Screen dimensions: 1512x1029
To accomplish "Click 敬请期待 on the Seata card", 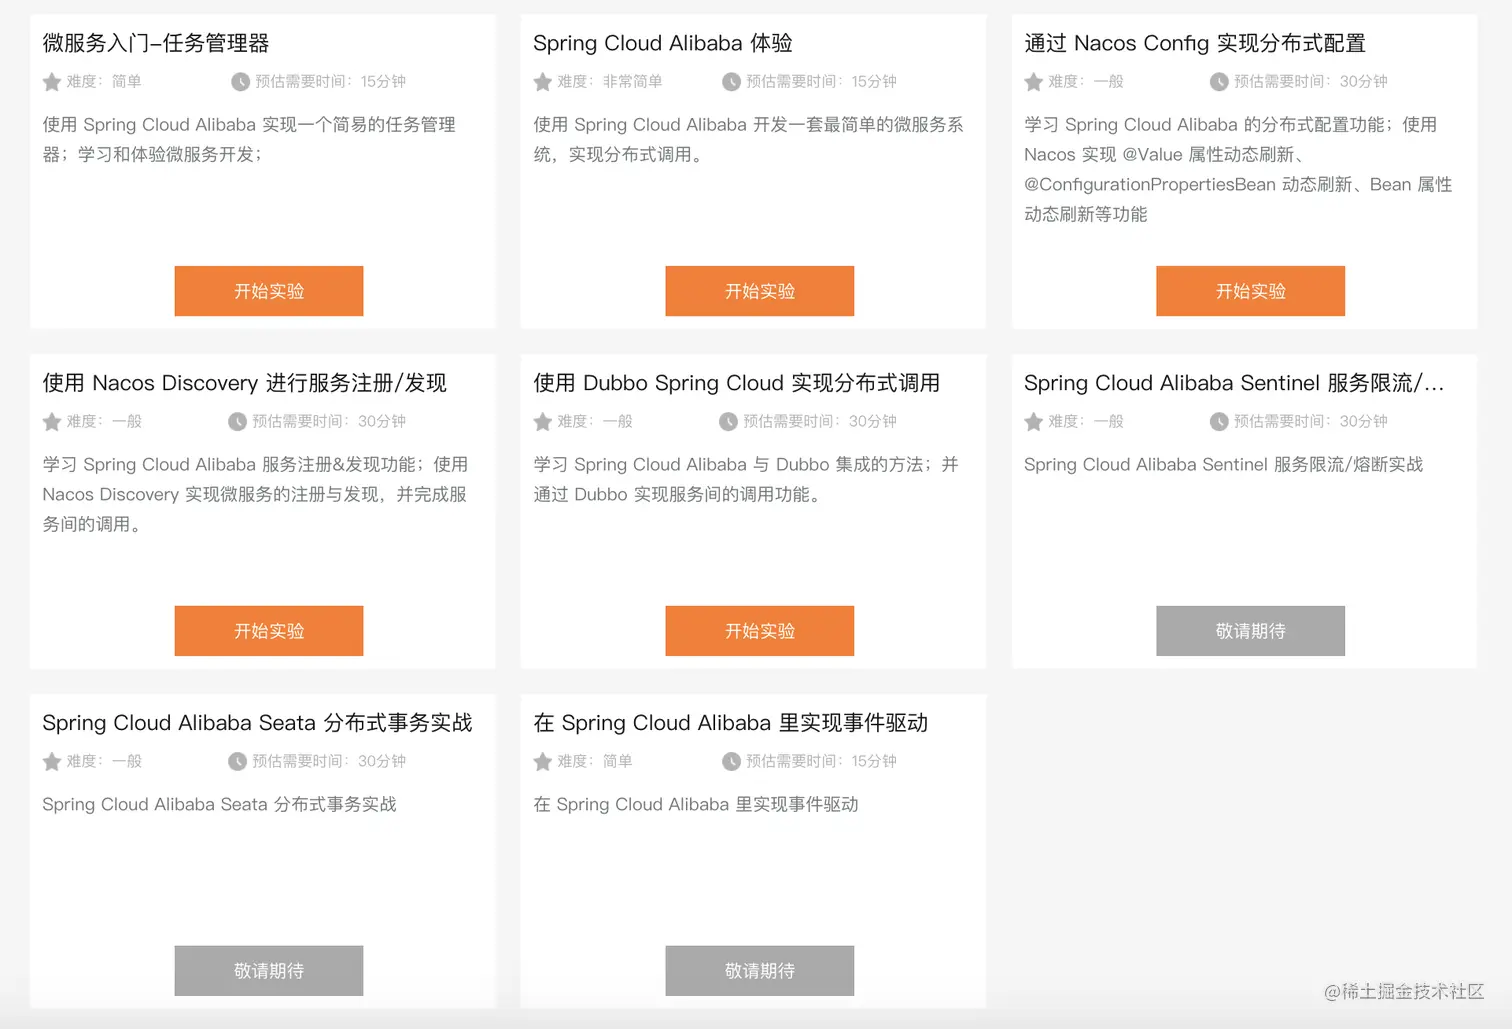I will pyautogui.click(x=269, y=971).
